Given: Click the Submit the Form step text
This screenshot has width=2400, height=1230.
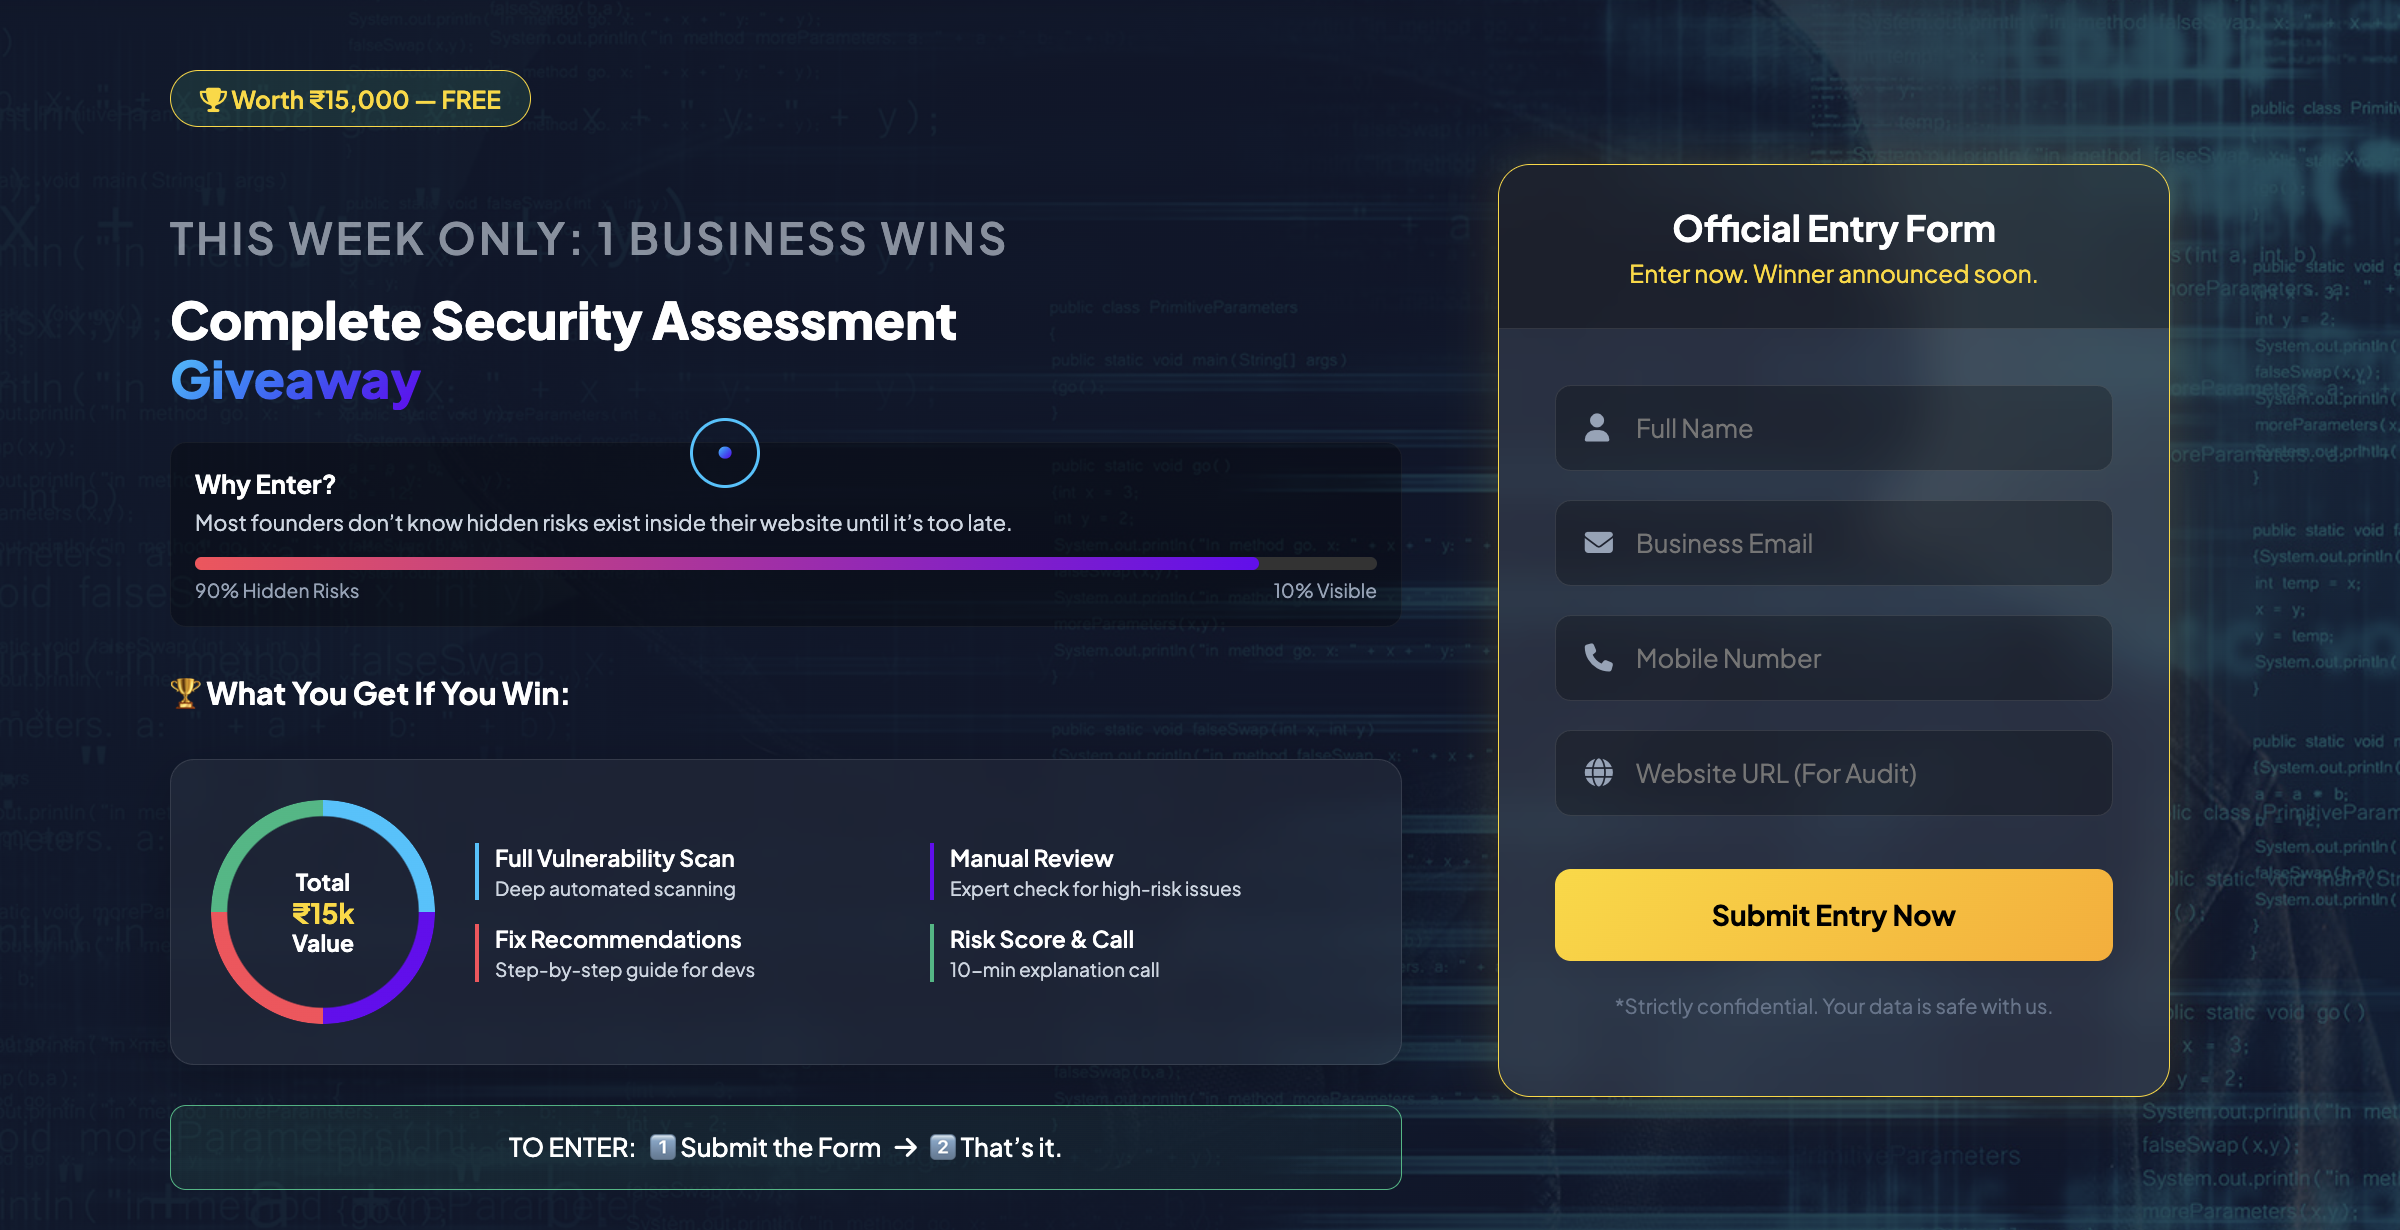Looking at the screenshot, I should (x=780, y=1147).
